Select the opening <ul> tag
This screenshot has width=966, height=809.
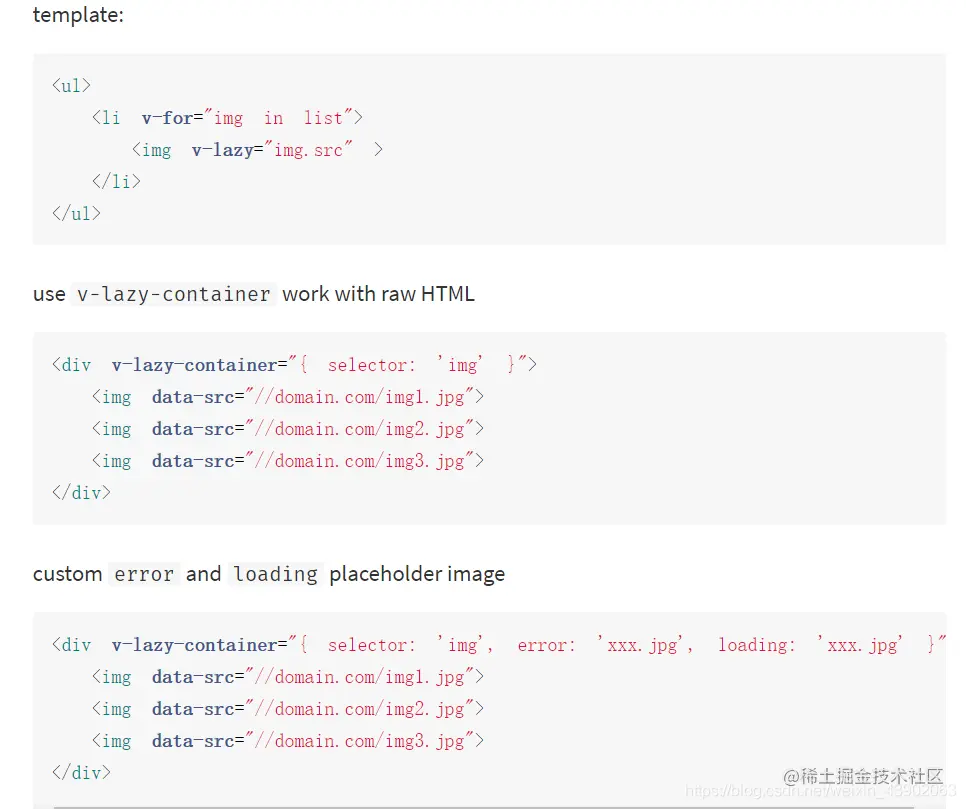[x=71, y=86]
